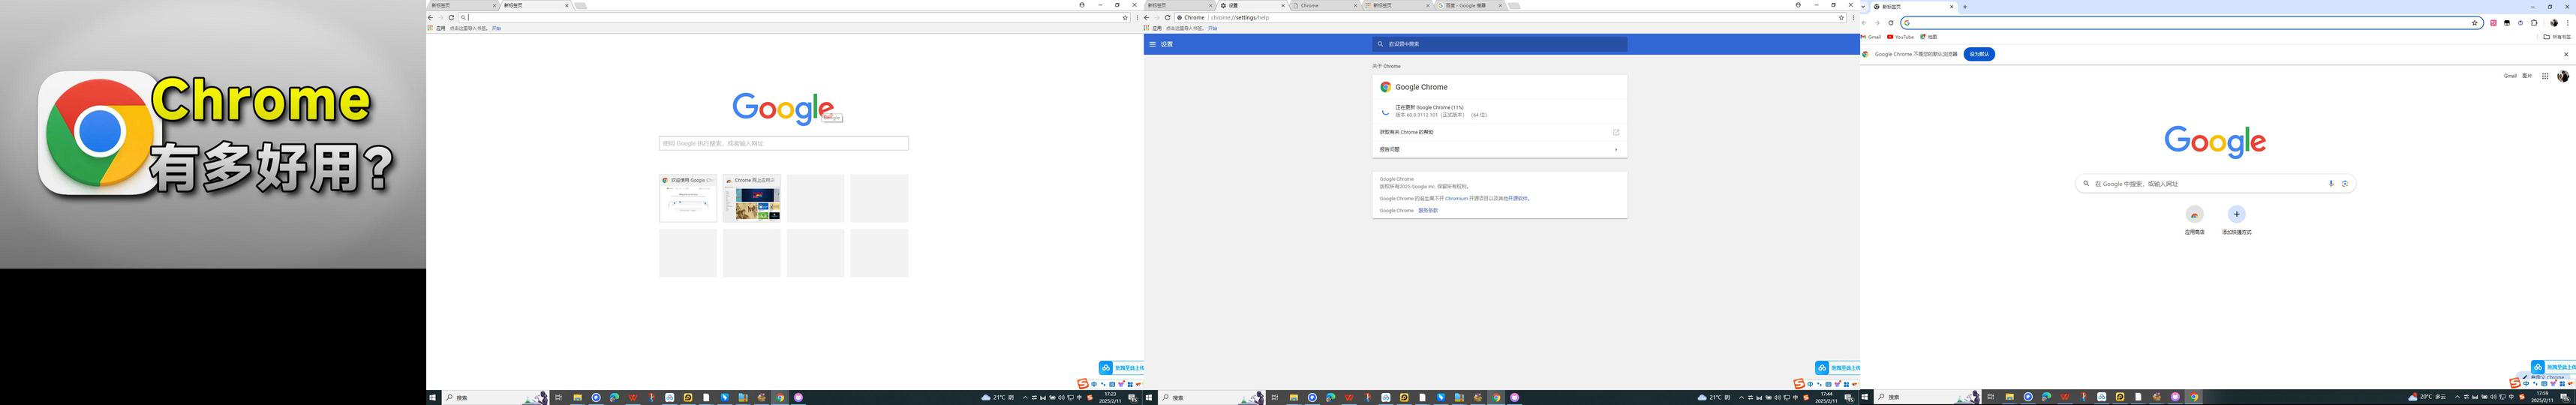This screenshot has width=2576, height=405.
Task: Click 添加快捷方式 plus button
Action: click(x=2237, y=214)
